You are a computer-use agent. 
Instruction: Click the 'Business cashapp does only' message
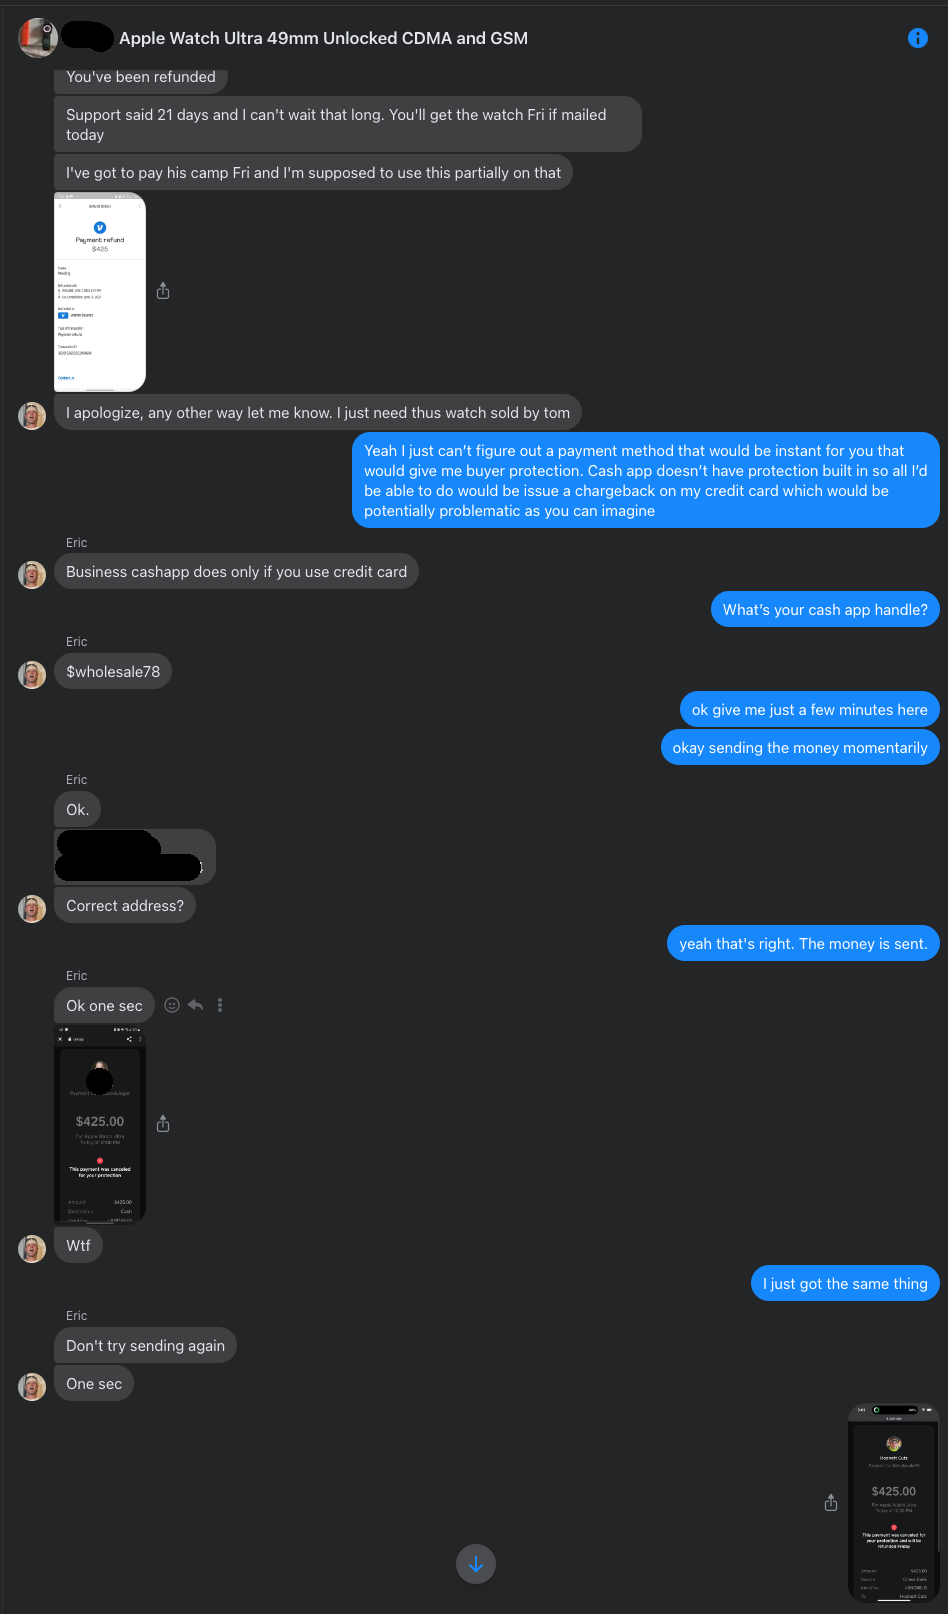tap(236, 572)
